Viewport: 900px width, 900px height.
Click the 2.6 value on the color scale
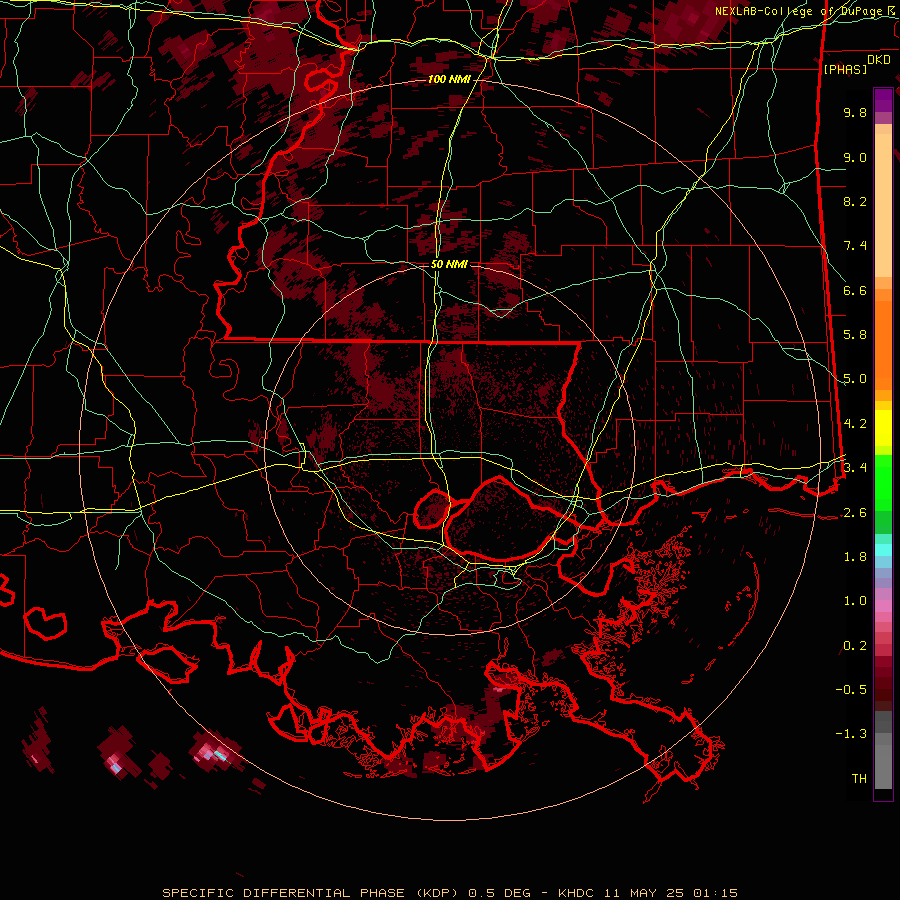pyautogui.click(x=855, y=513)
